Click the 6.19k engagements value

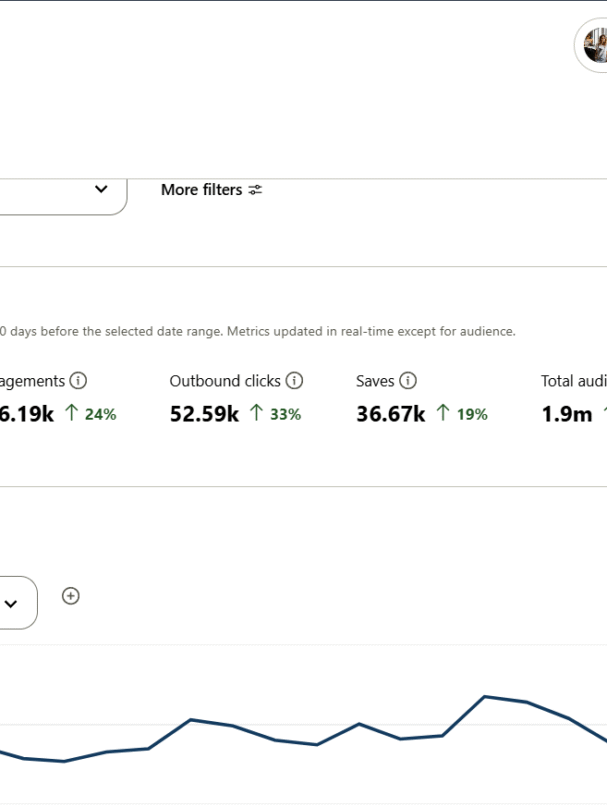[x=27, y=414]
